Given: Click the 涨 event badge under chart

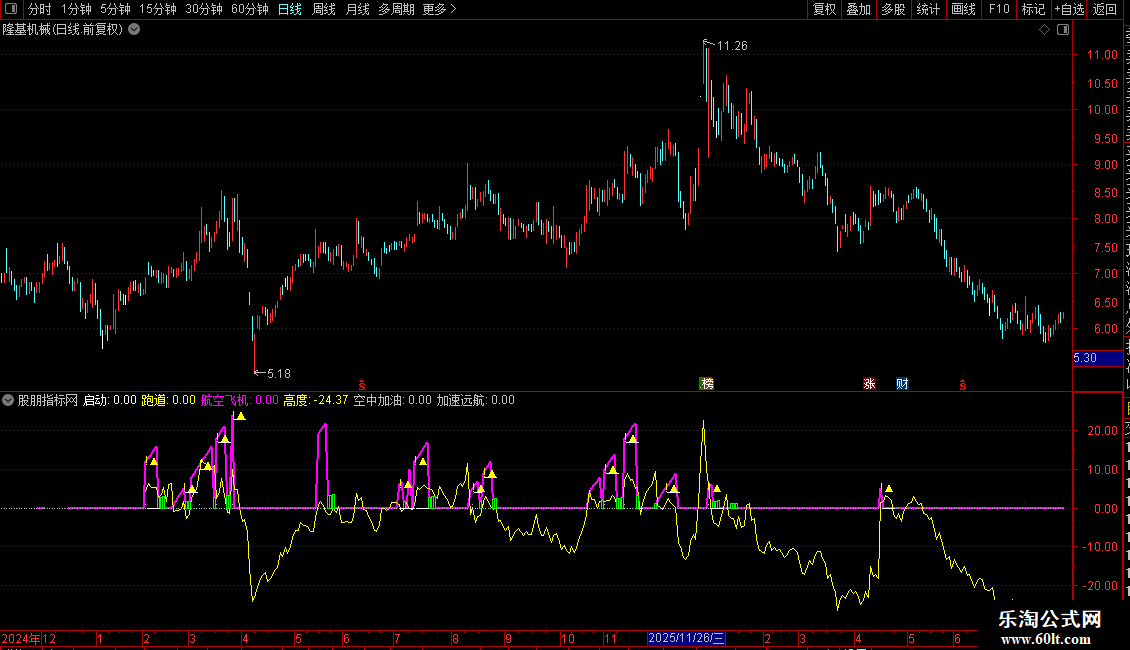Looking at the screenshot, I should tap(869, 383).
